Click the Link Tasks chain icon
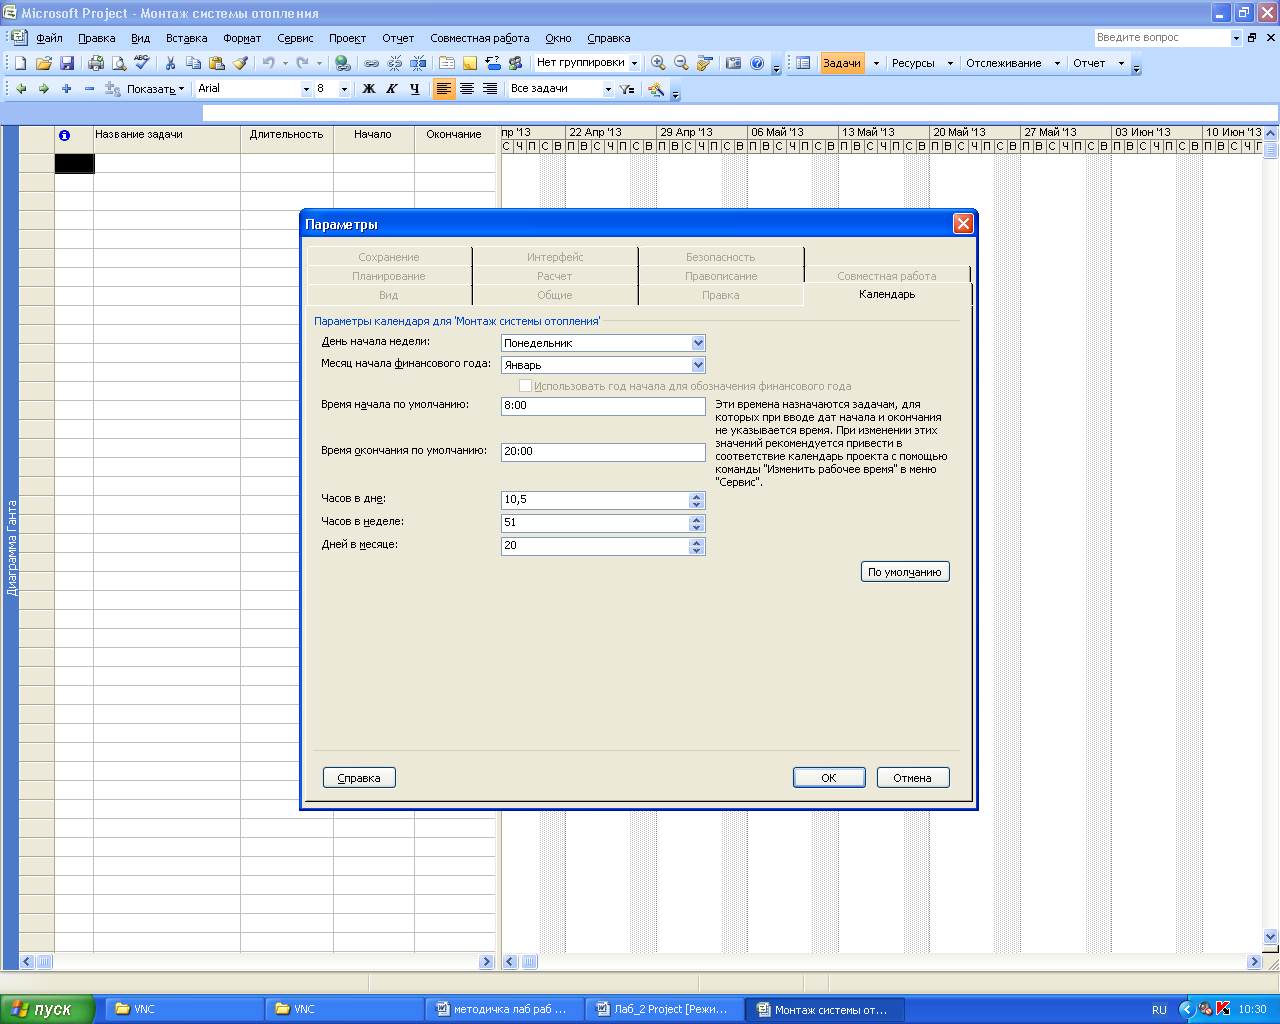Screen dimensions: 1280x1024 (x=372, y=63)
